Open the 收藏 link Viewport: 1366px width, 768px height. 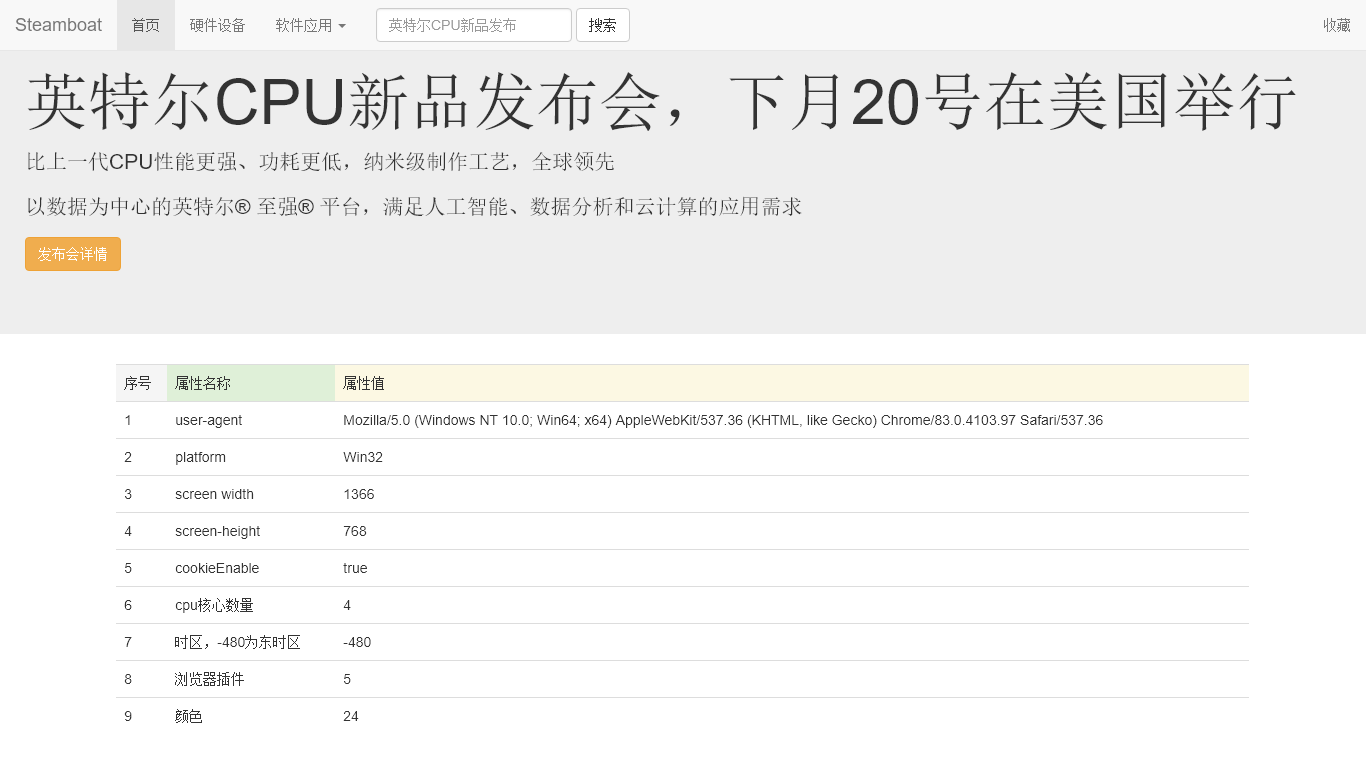pos(1337,25)
